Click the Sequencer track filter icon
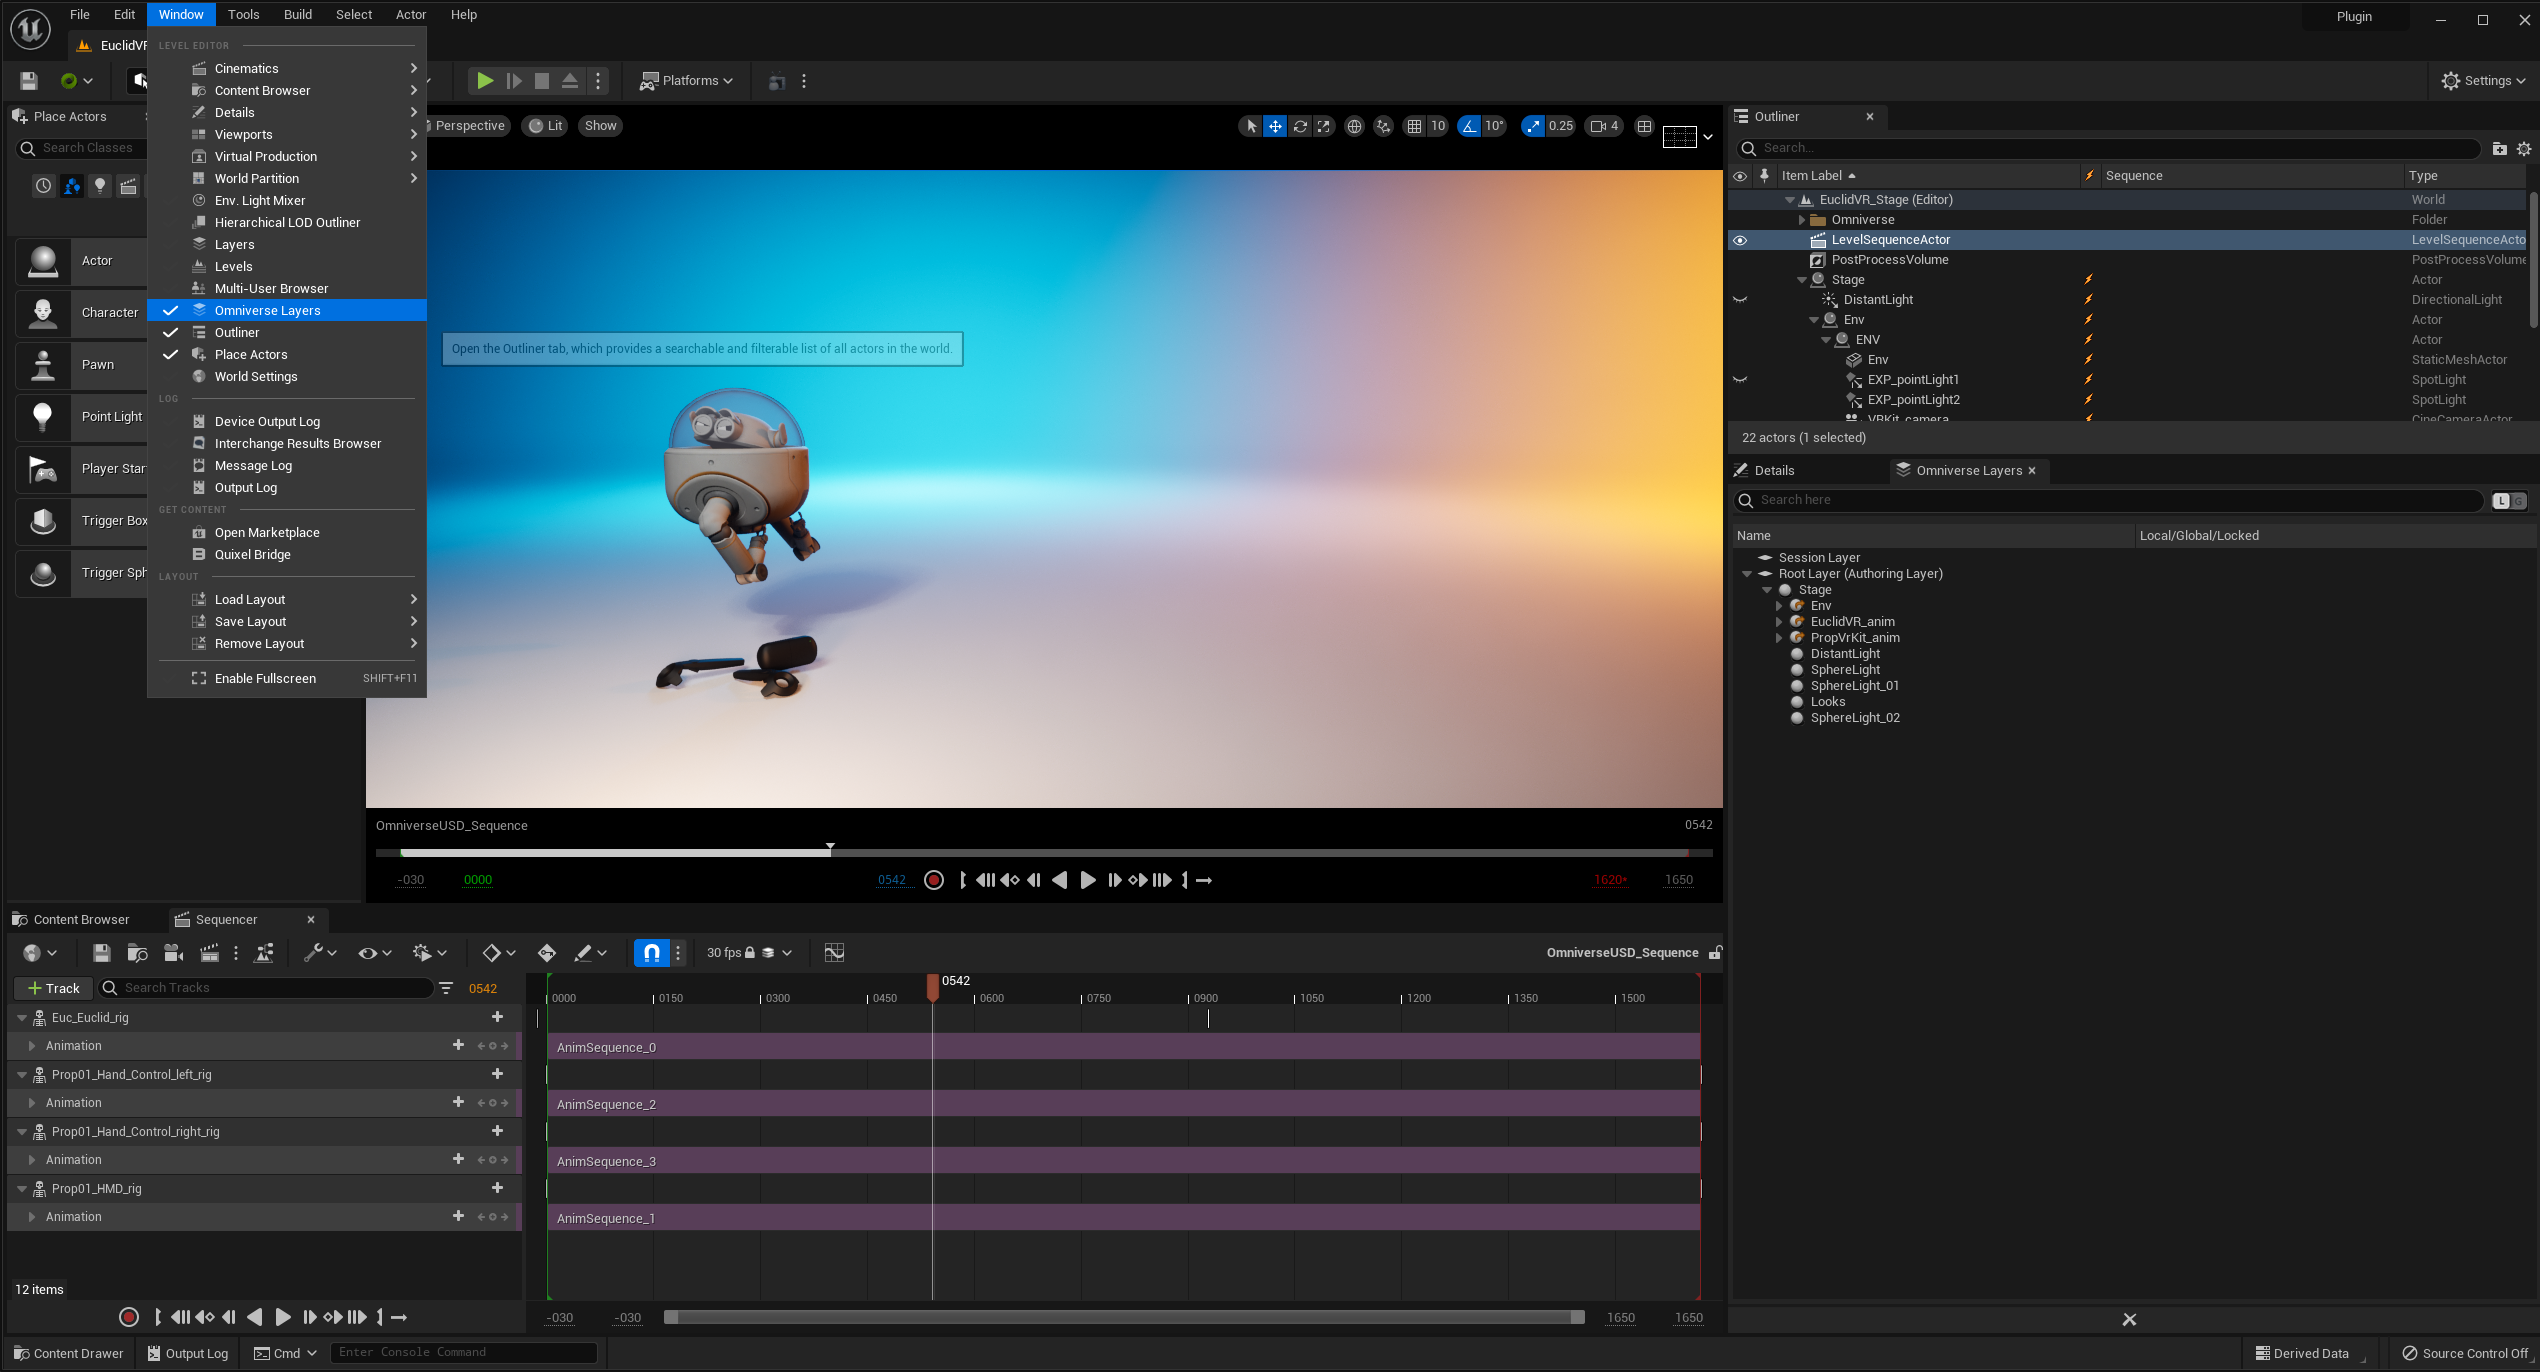The height and width of the screenshot is (1372, 2540). click(x=446, y=988)
